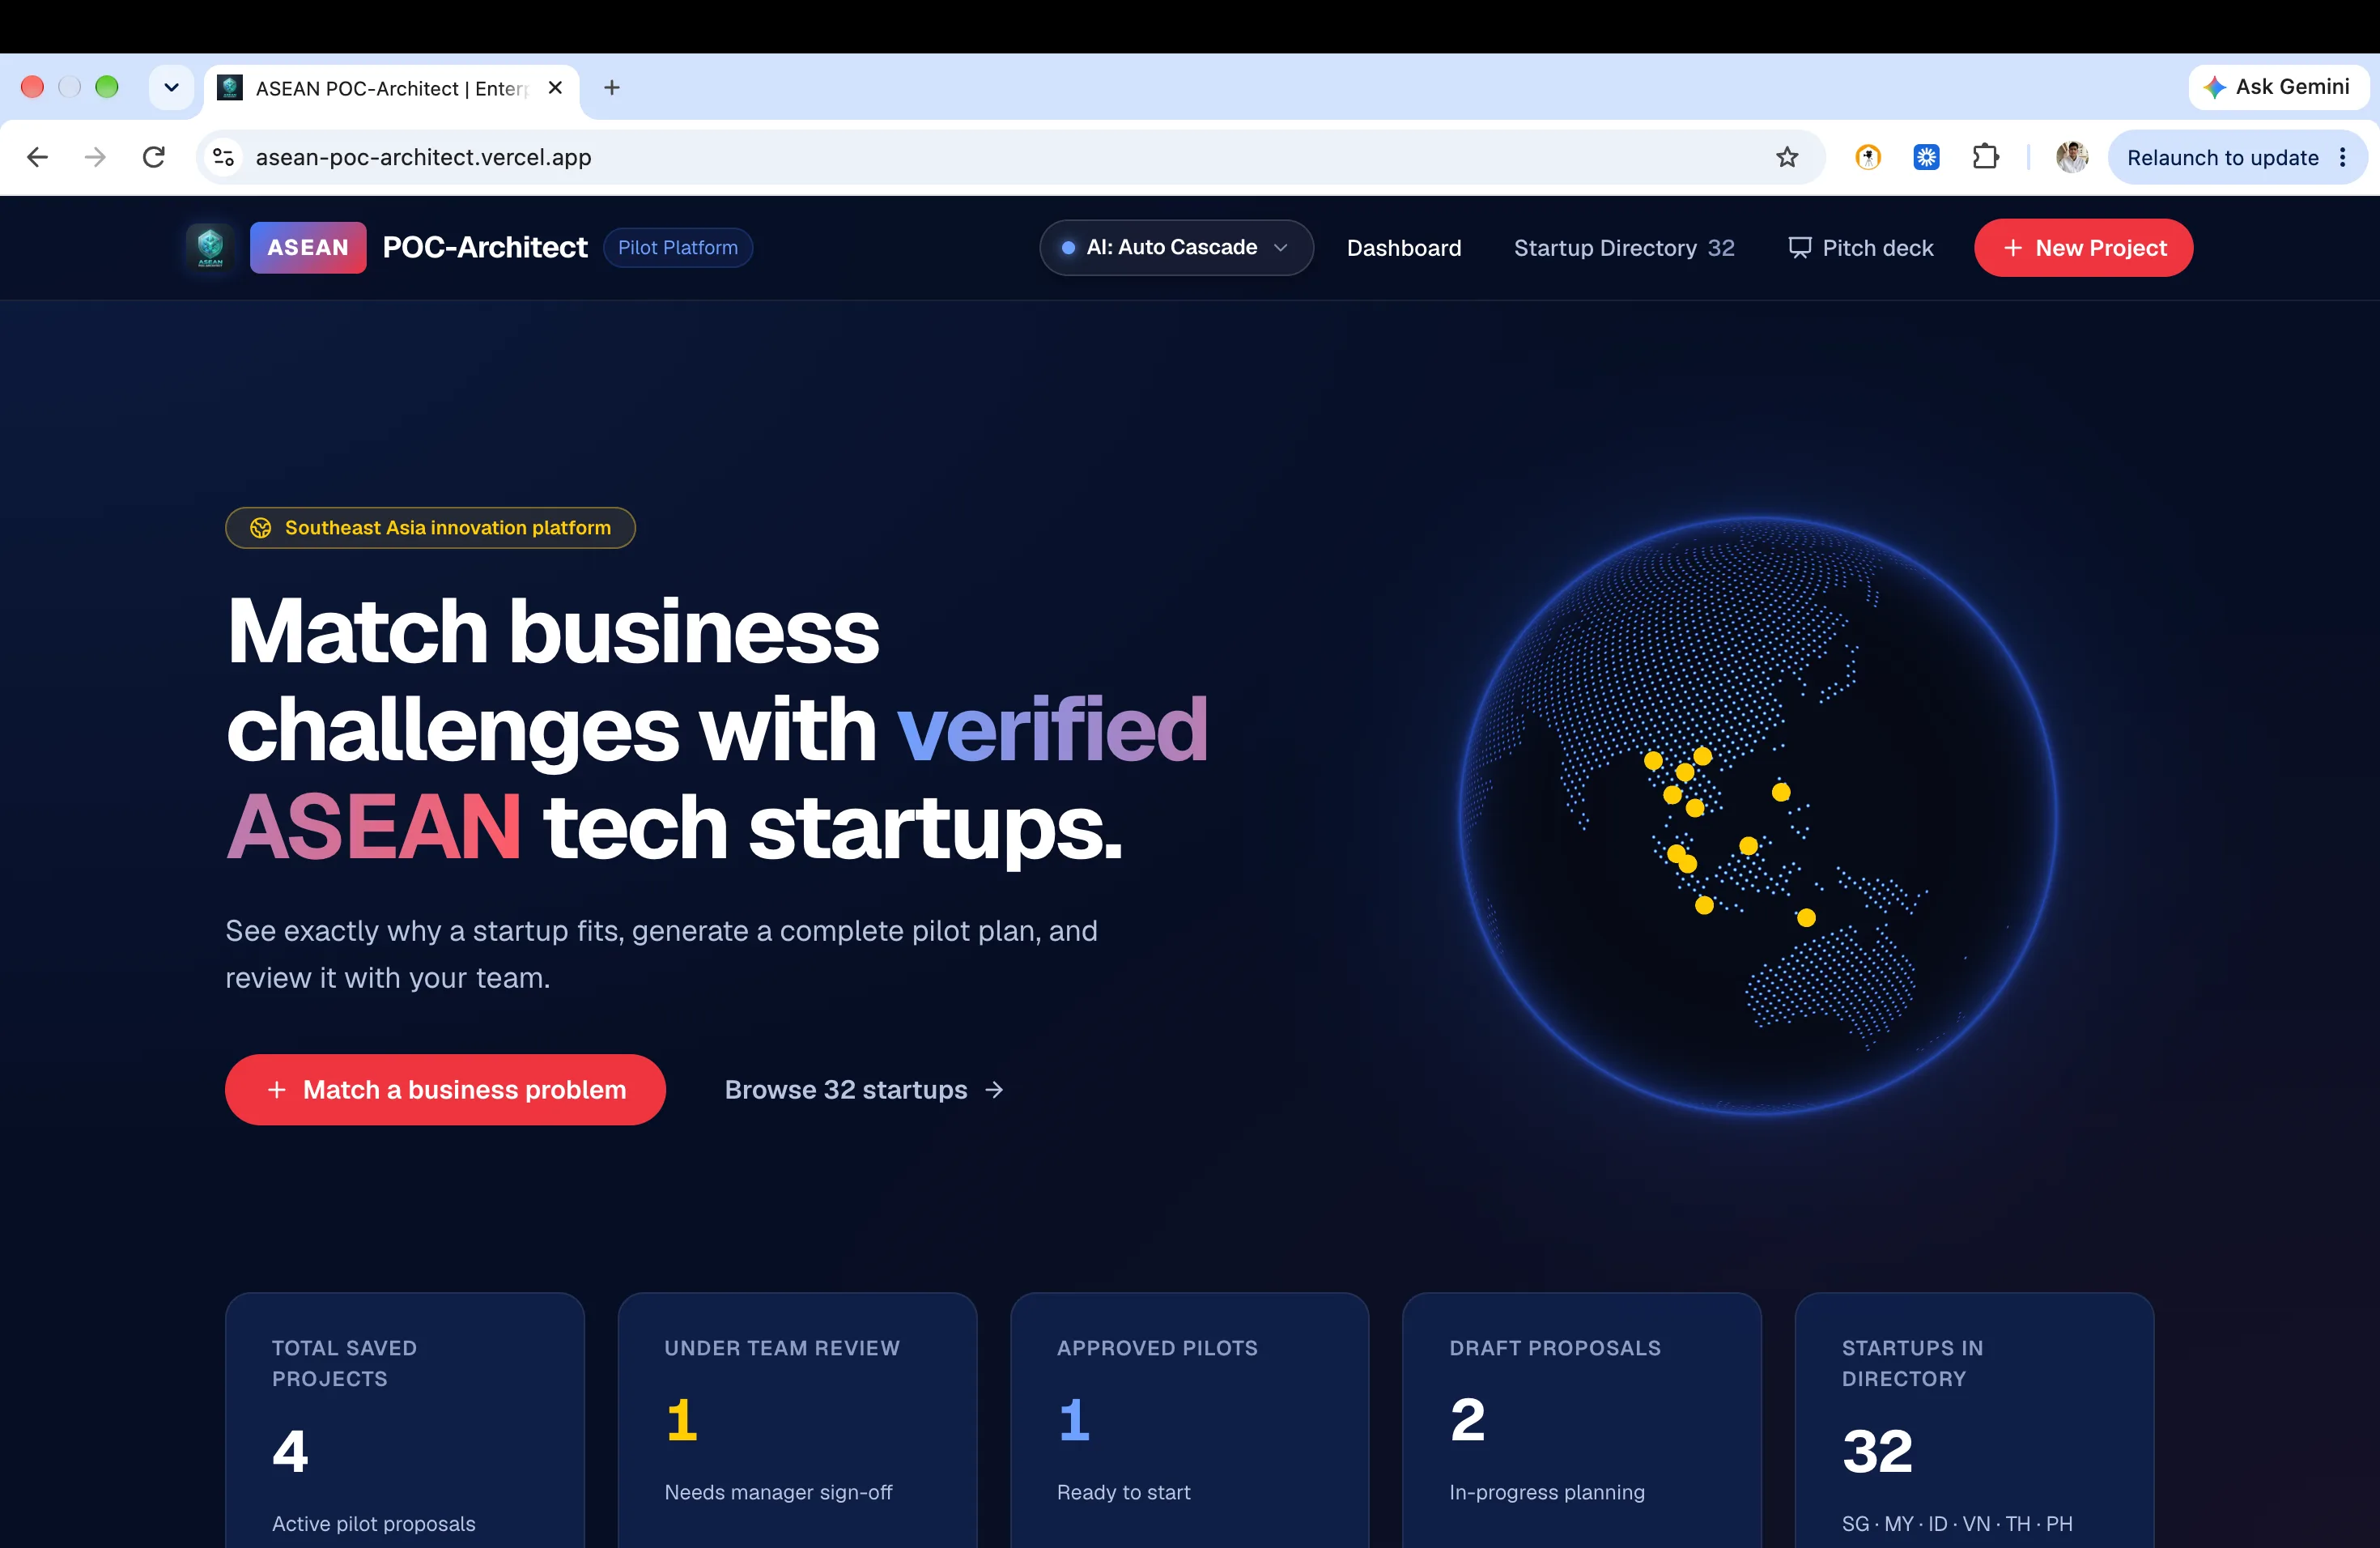Open the tab search chevron dropdown
The width and height of the screenshot is (2380, 1548).
point(171,88)
